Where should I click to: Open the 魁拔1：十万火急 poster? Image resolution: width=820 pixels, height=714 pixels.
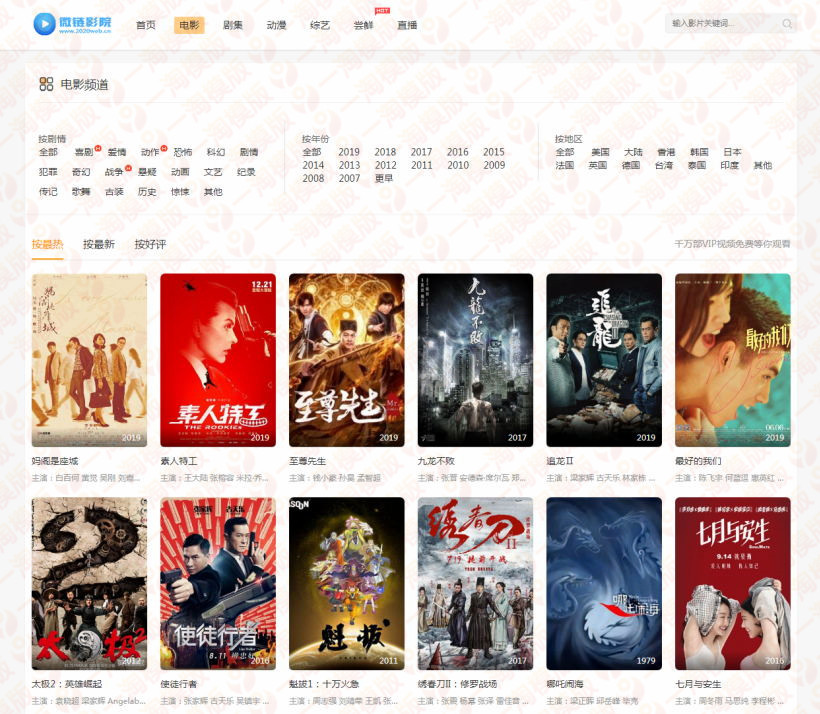pos(347,583)
